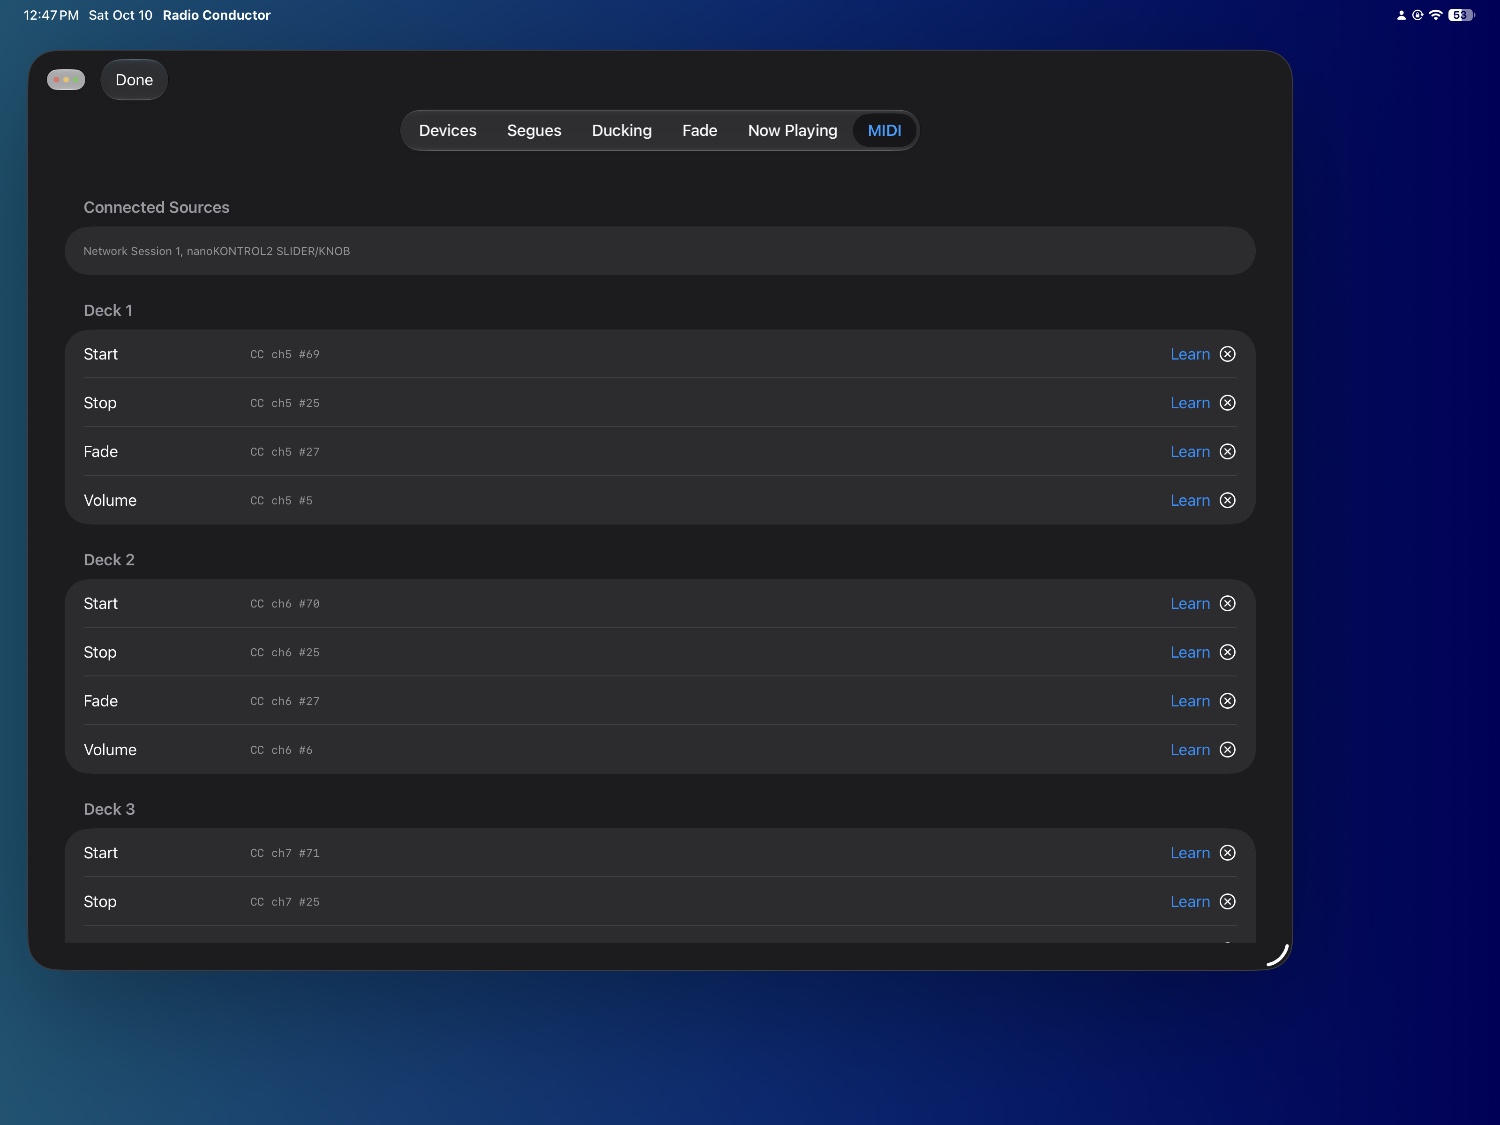This screenshot has height=1125, width=1500.
Task: Clear MIDI mapping for Deck 2 Fade
Action: pyautogui.click(x=1228, y=701)
